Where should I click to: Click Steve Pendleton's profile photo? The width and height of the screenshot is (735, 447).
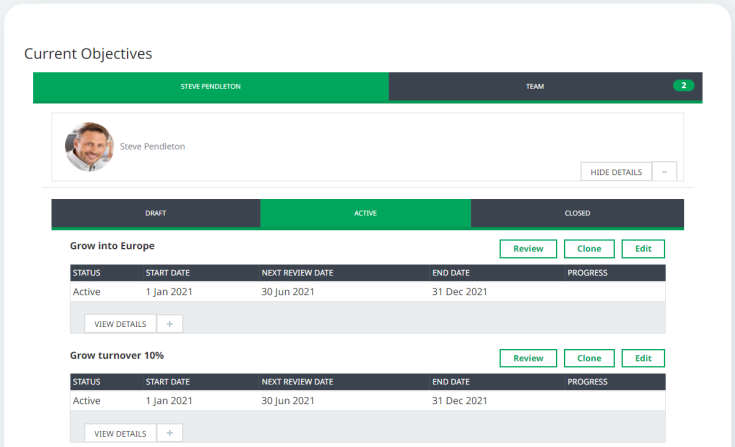click(x=90, y=146)
